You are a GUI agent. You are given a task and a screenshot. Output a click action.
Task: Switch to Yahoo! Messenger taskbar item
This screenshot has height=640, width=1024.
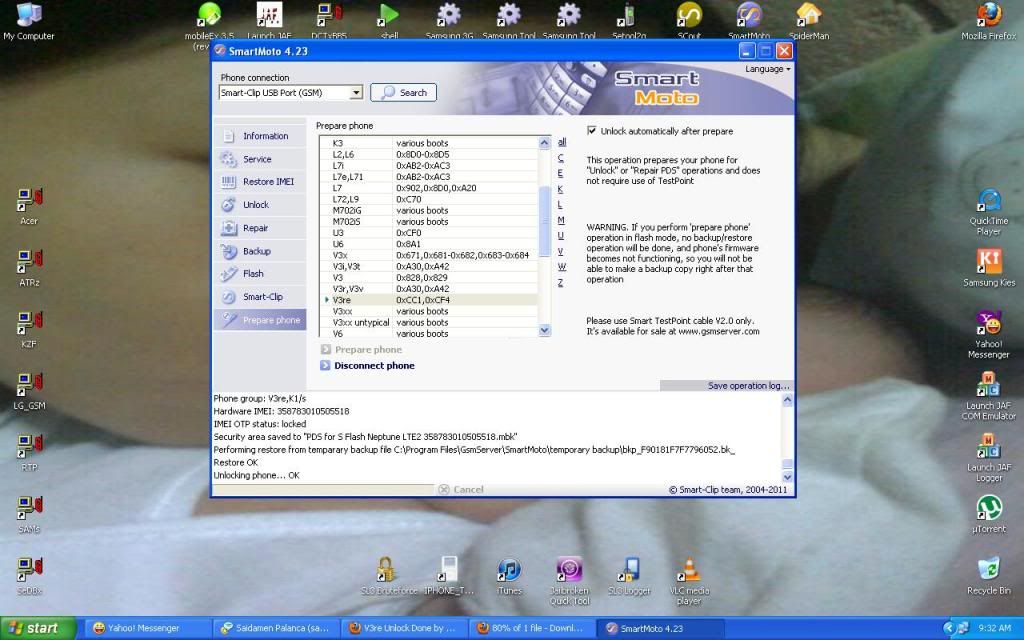point(147,628)
